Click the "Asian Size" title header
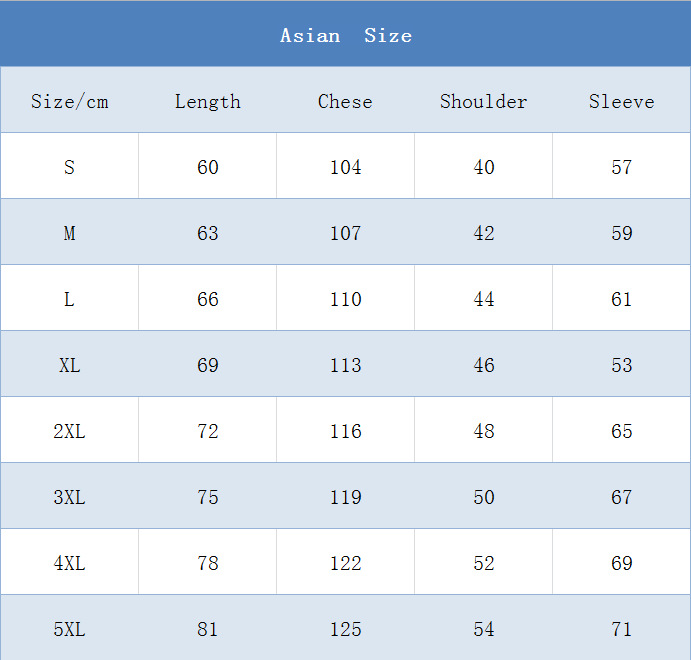691x660 pixels. 345,36
